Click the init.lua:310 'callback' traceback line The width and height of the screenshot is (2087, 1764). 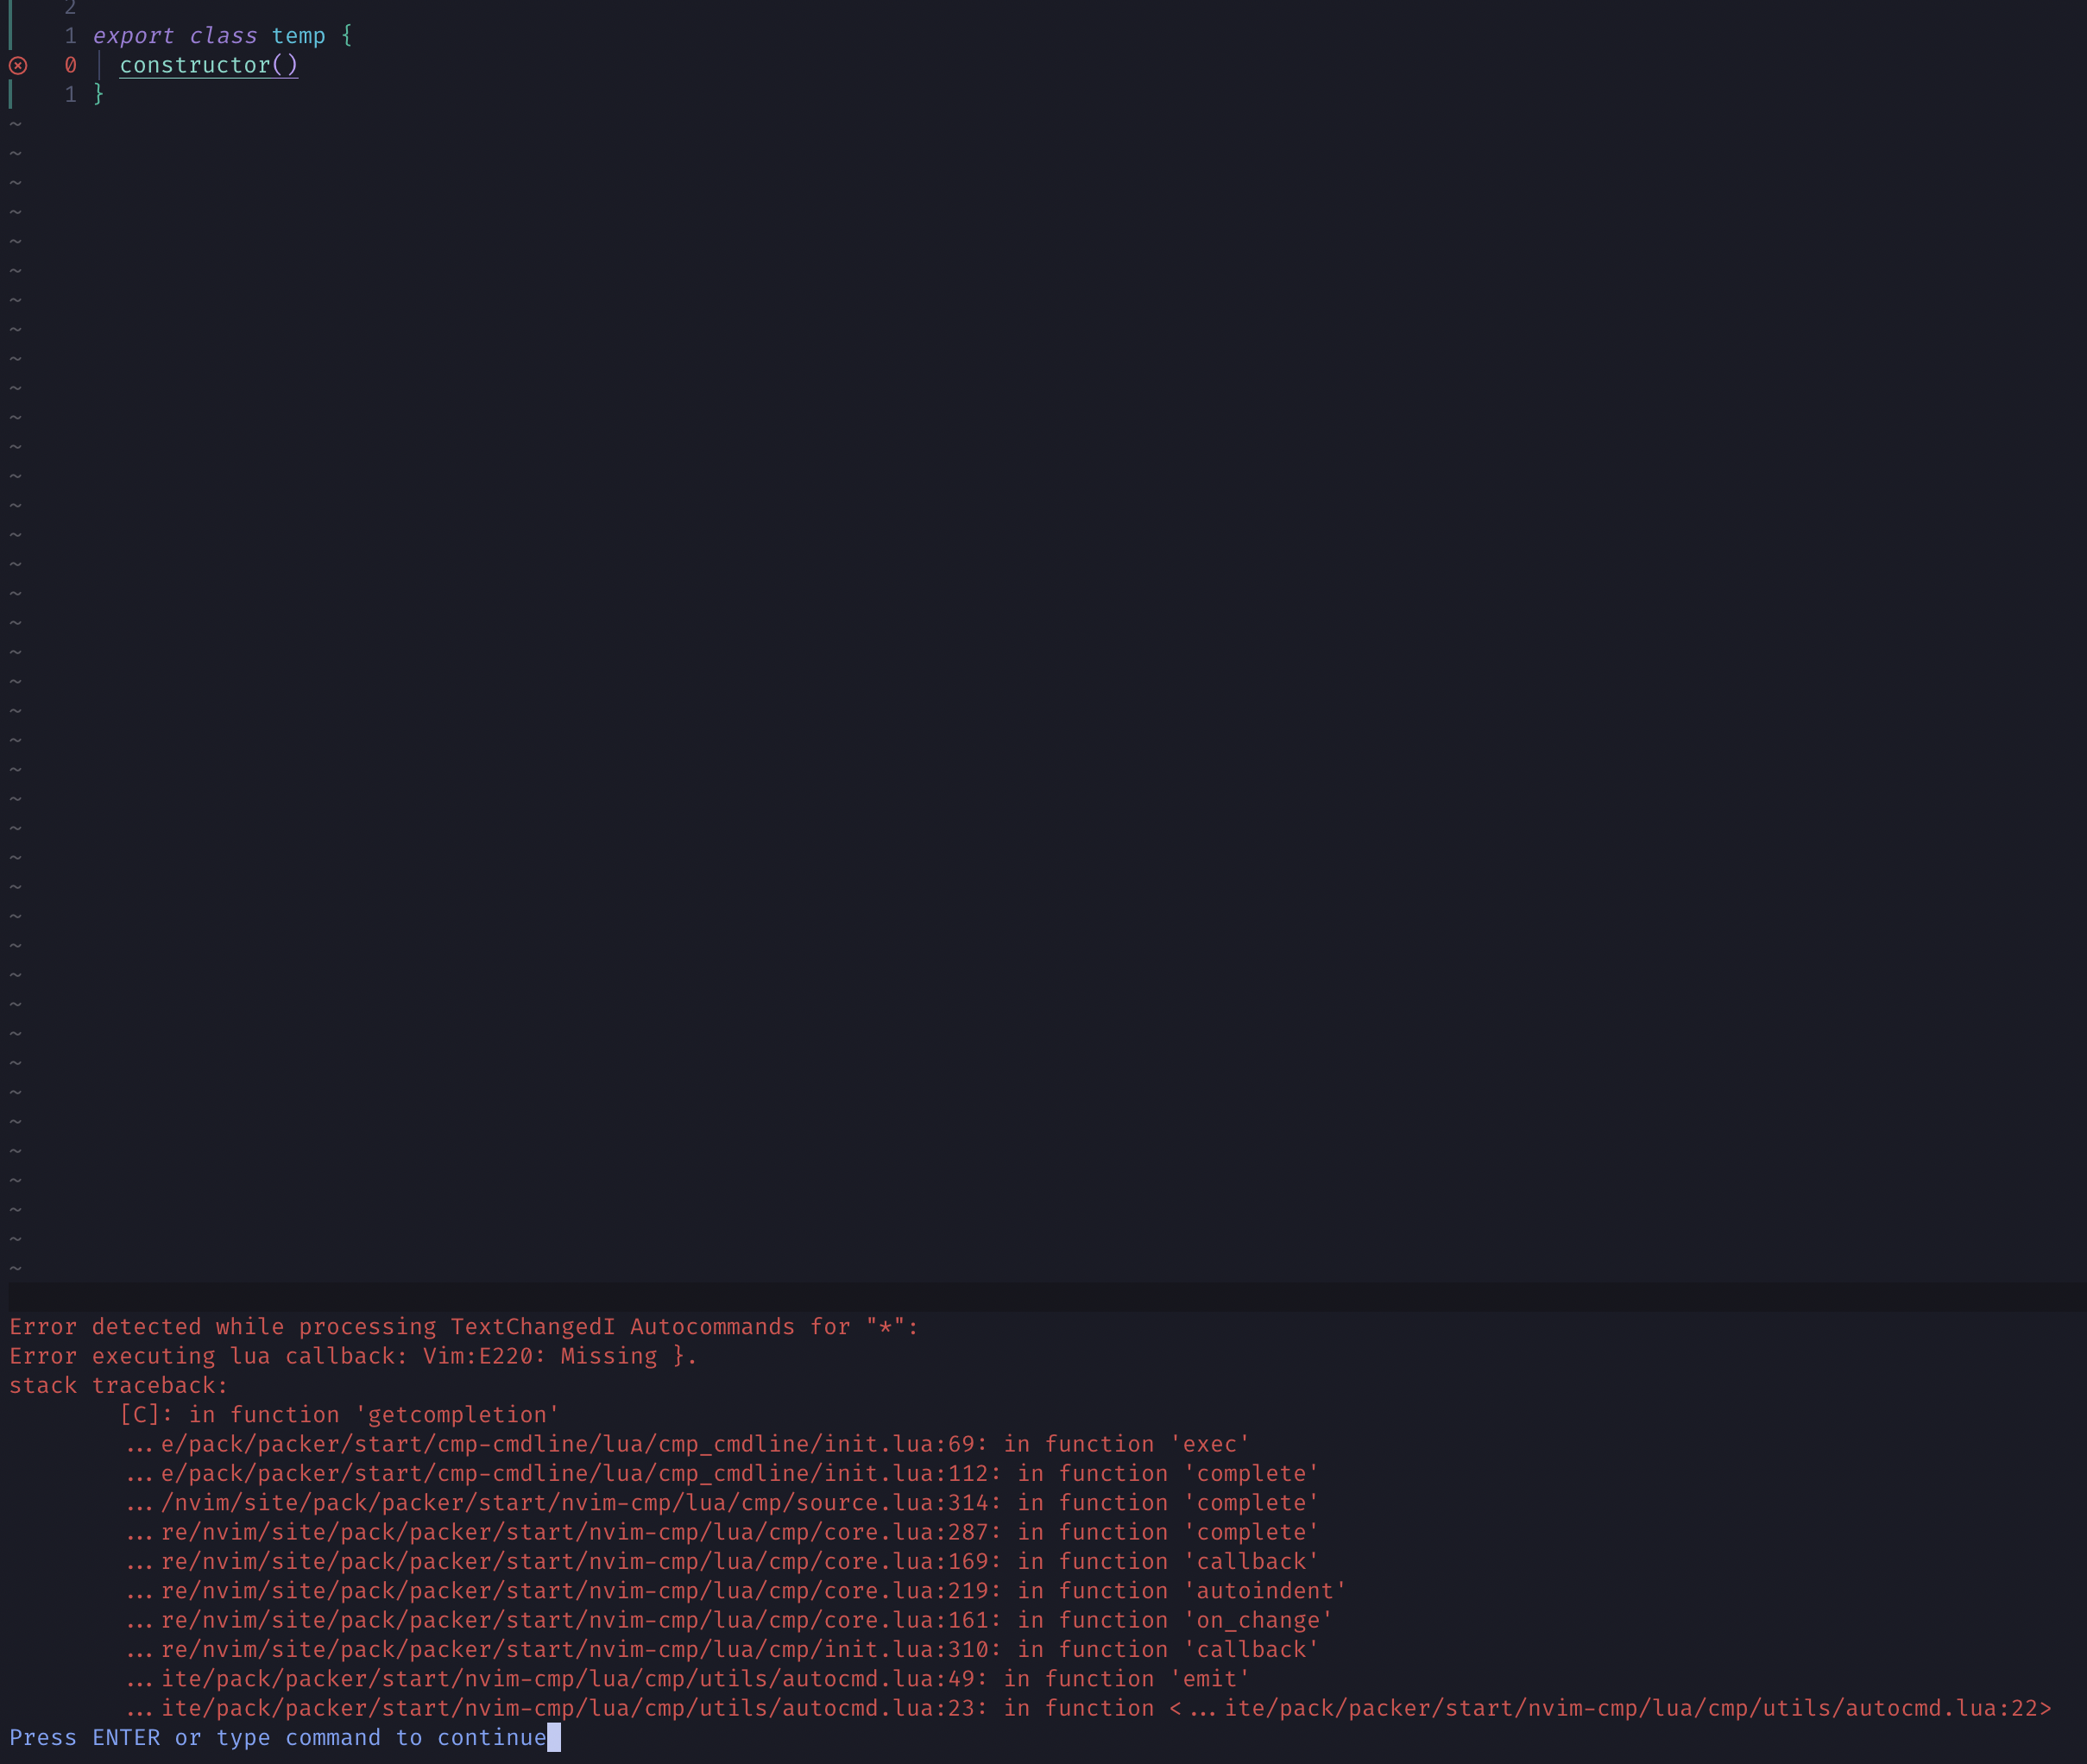tap(723, 1649)
